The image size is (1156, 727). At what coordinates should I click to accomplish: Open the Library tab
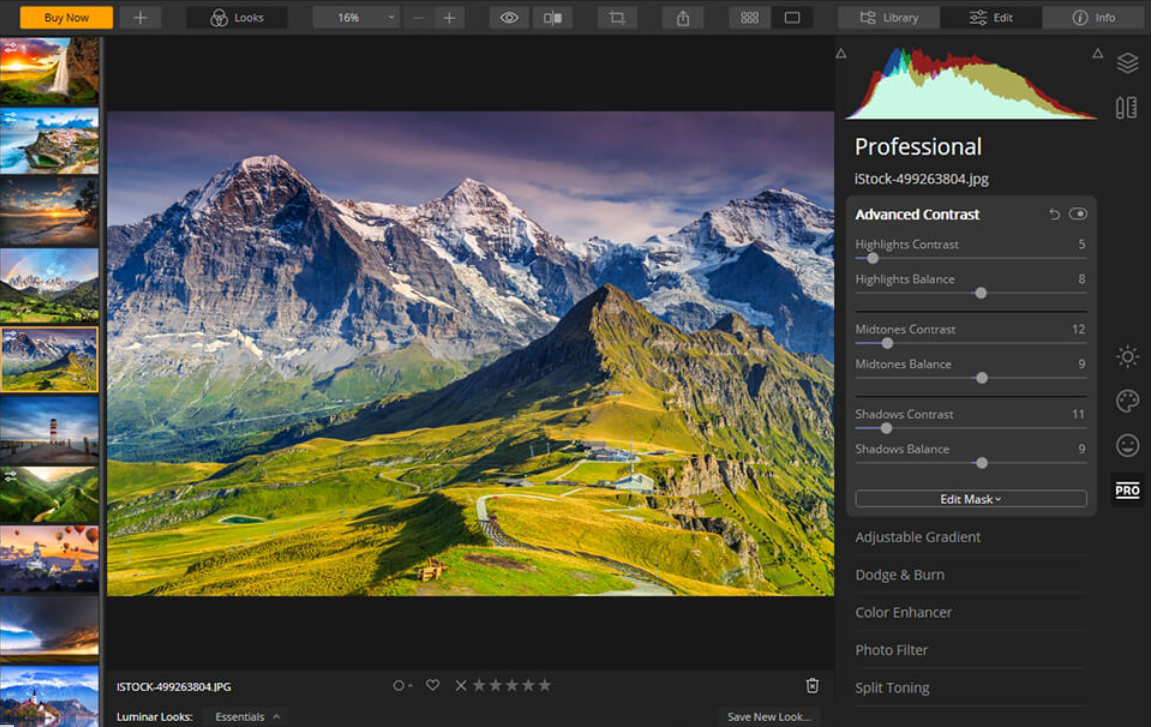pos(889,18)
